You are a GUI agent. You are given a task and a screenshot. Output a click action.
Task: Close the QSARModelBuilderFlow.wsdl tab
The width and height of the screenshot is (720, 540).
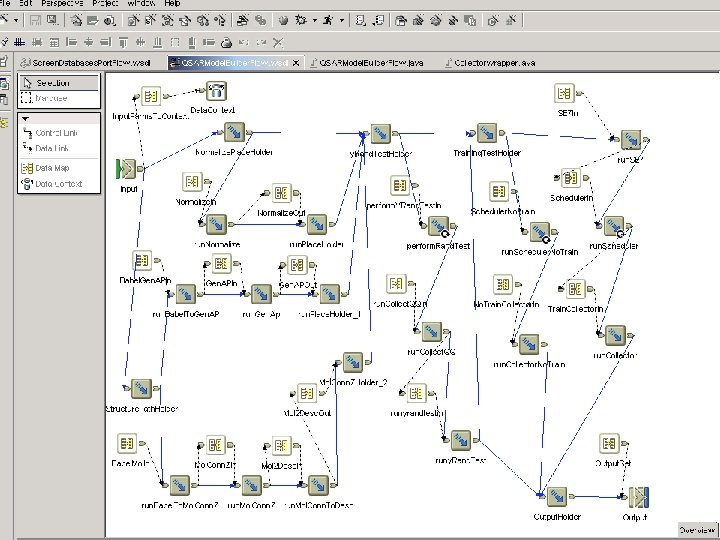pos(296,63)
